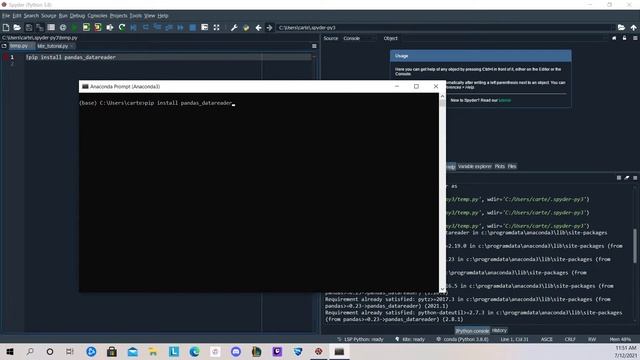This screenshot has height=360, width=640.
Task: Click the Help pane home icon
Action: (x=614, y=38)
